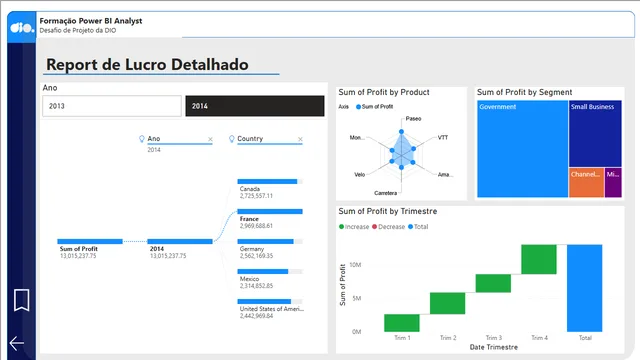Viewport: 640px width, 360px height.
Task: Remove the Country level with its X
Action: (300, 139)
